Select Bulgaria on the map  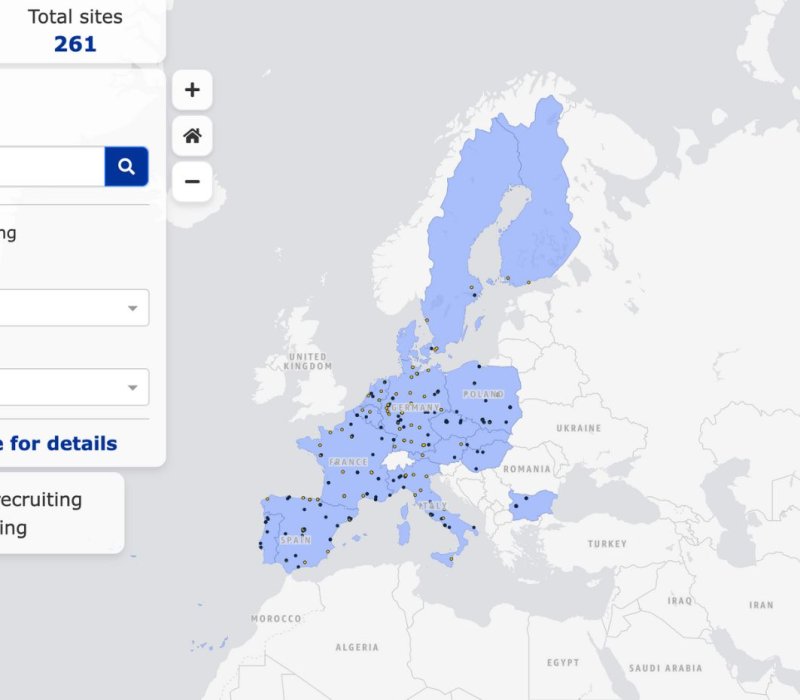(x=533, y=505)
